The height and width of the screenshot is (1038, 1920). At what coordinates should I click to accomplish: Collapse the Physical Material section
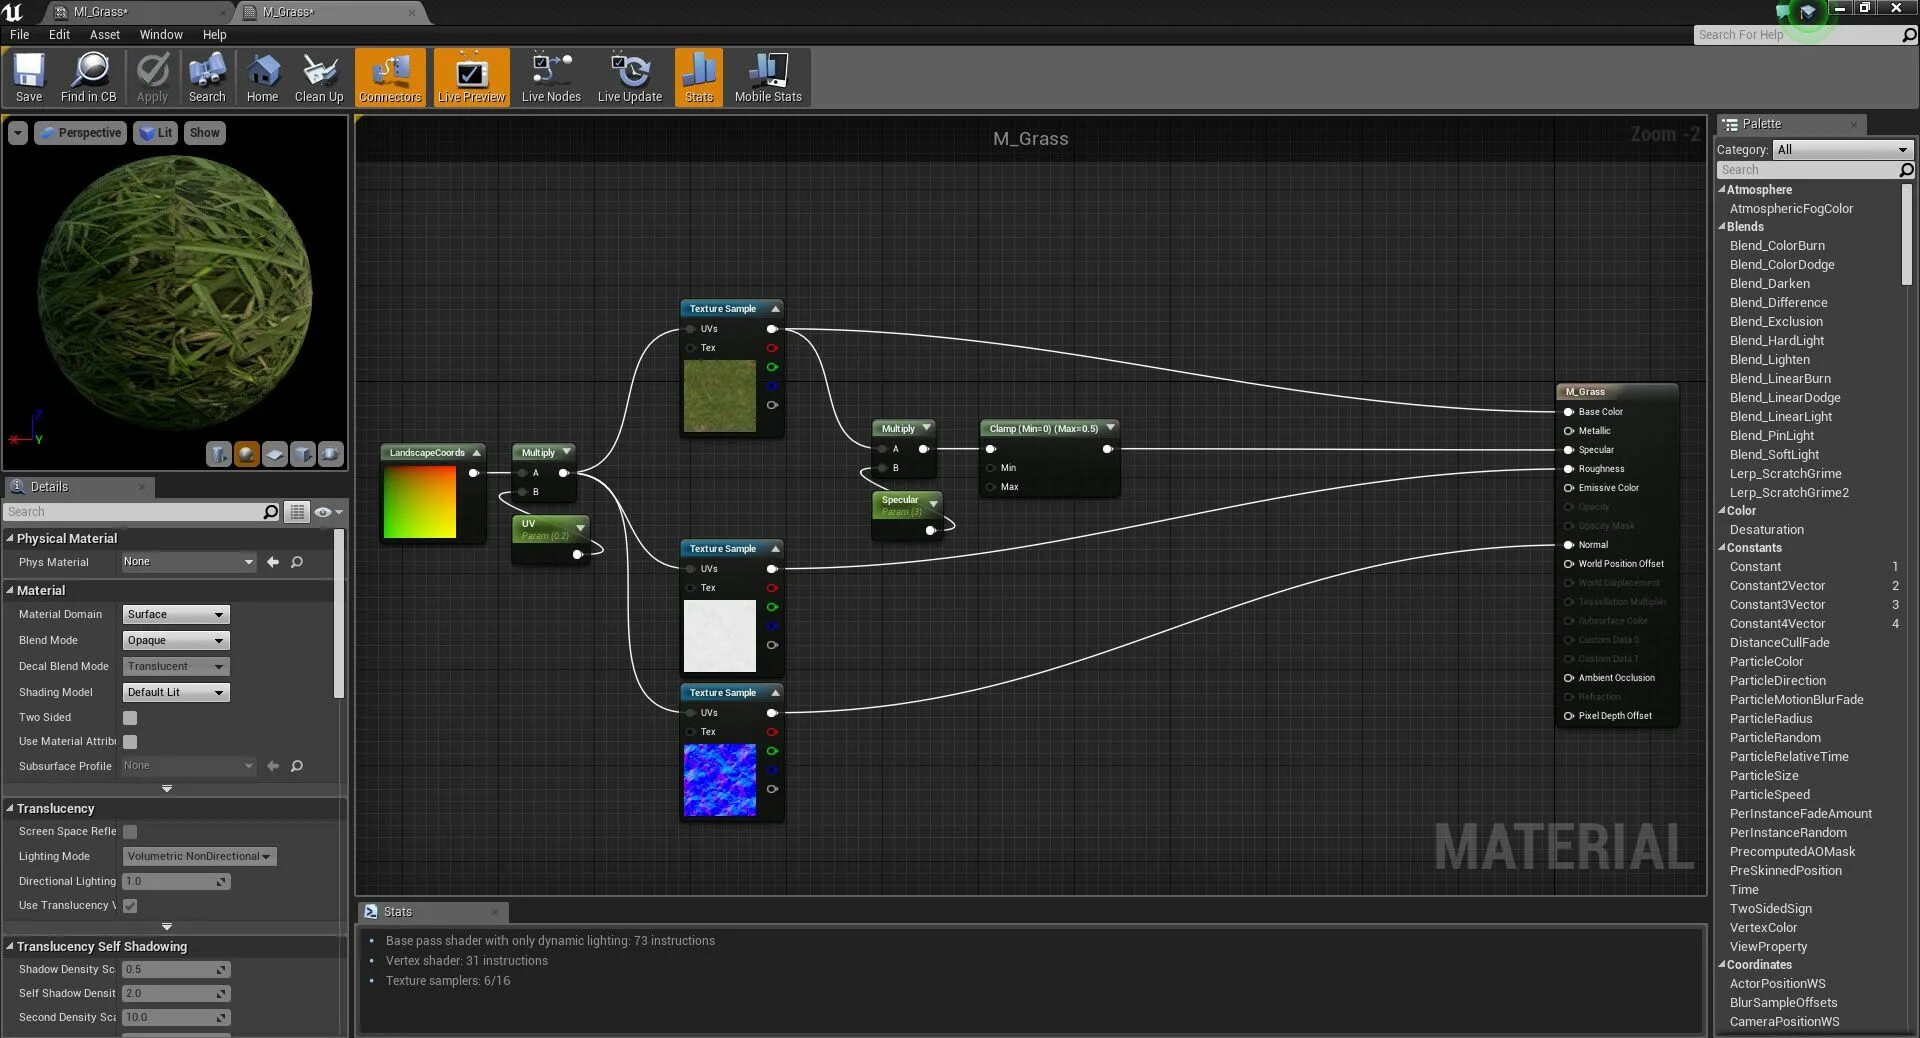point(10,538)
